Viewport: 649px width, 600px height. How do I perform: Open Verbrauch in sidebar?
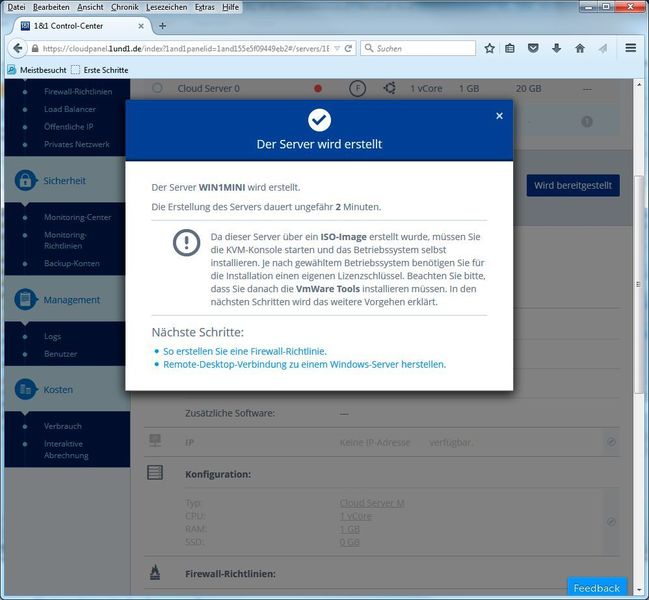coord(63,426)
